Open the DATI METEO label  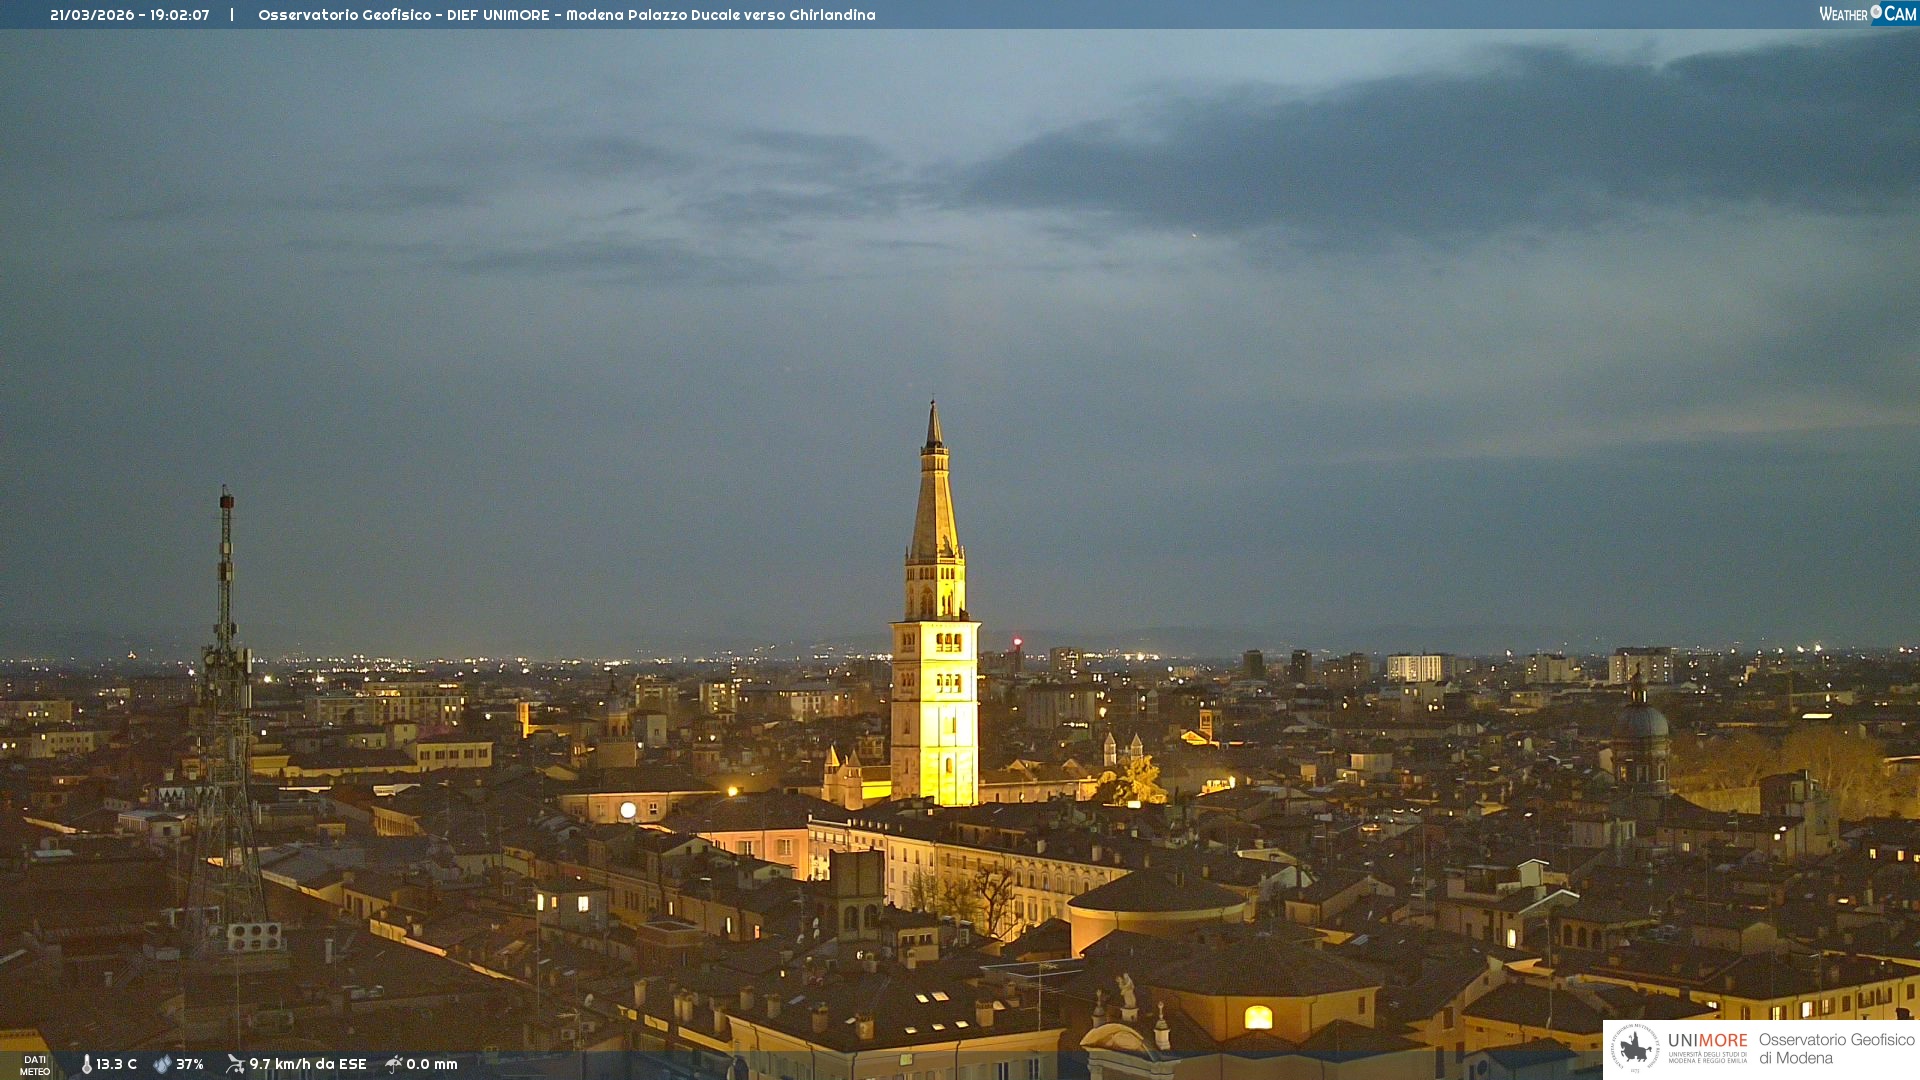pos(35,1065)
